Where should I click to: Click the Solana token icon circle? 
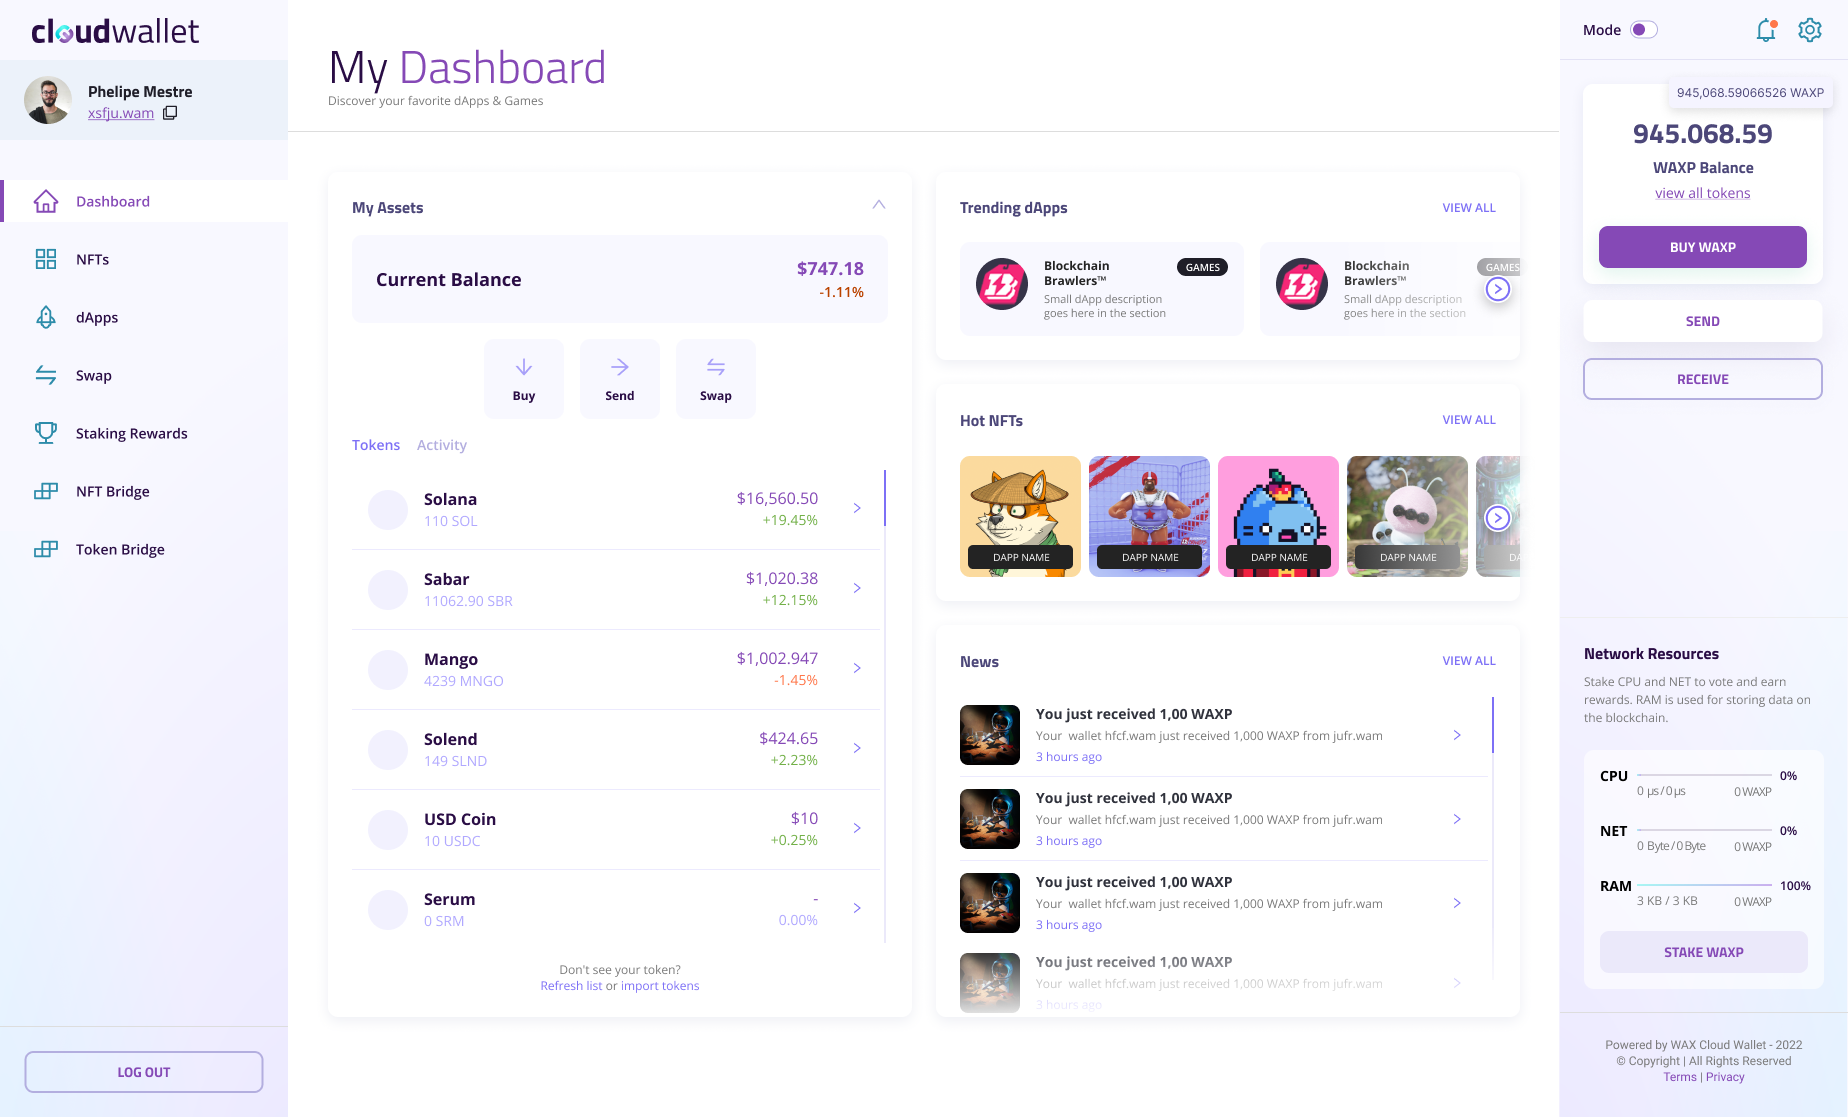tap(388, 510)
